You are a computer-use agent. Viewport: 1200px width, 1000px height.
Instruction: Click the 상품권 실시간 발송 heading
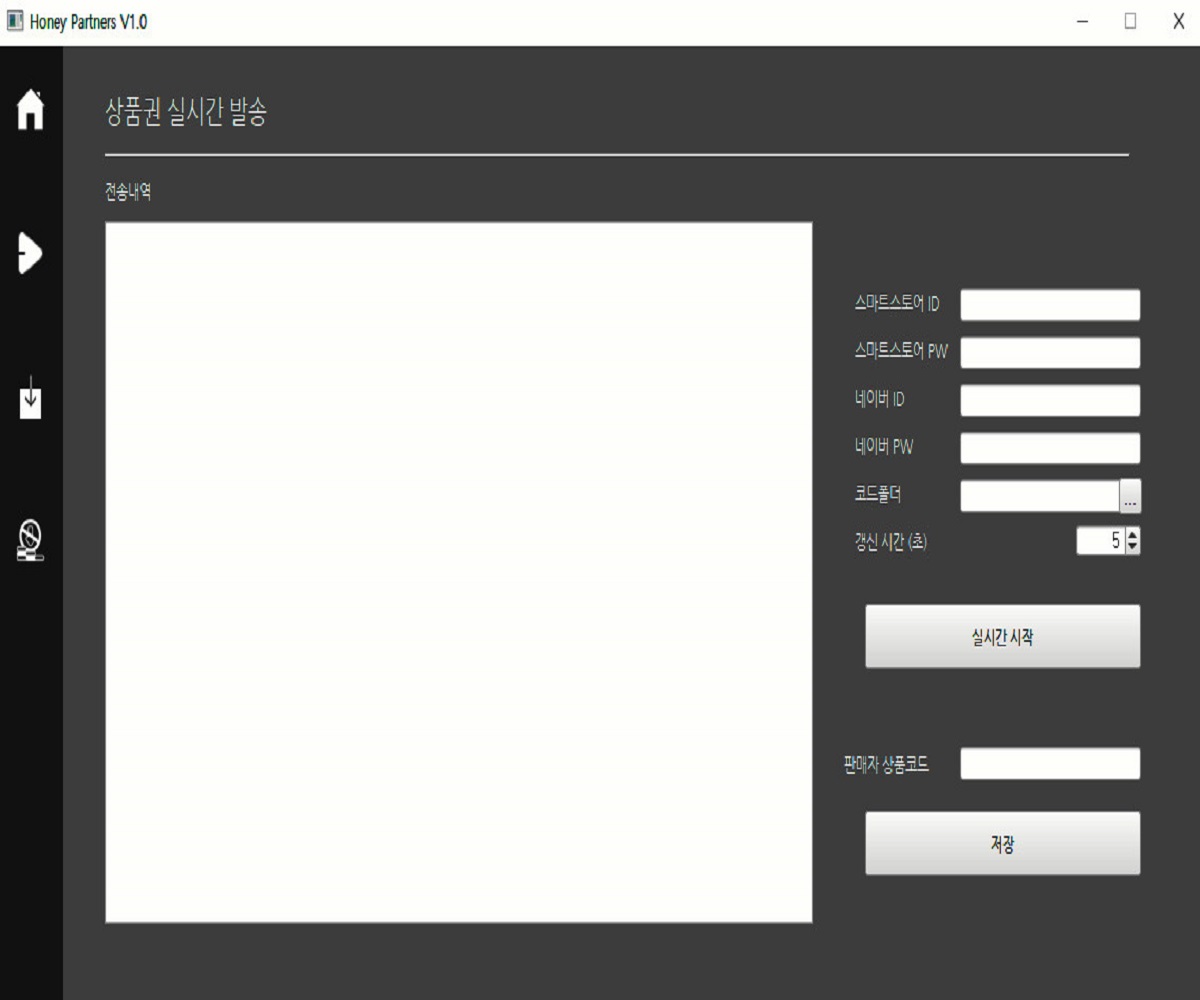[x=186, y=113]
